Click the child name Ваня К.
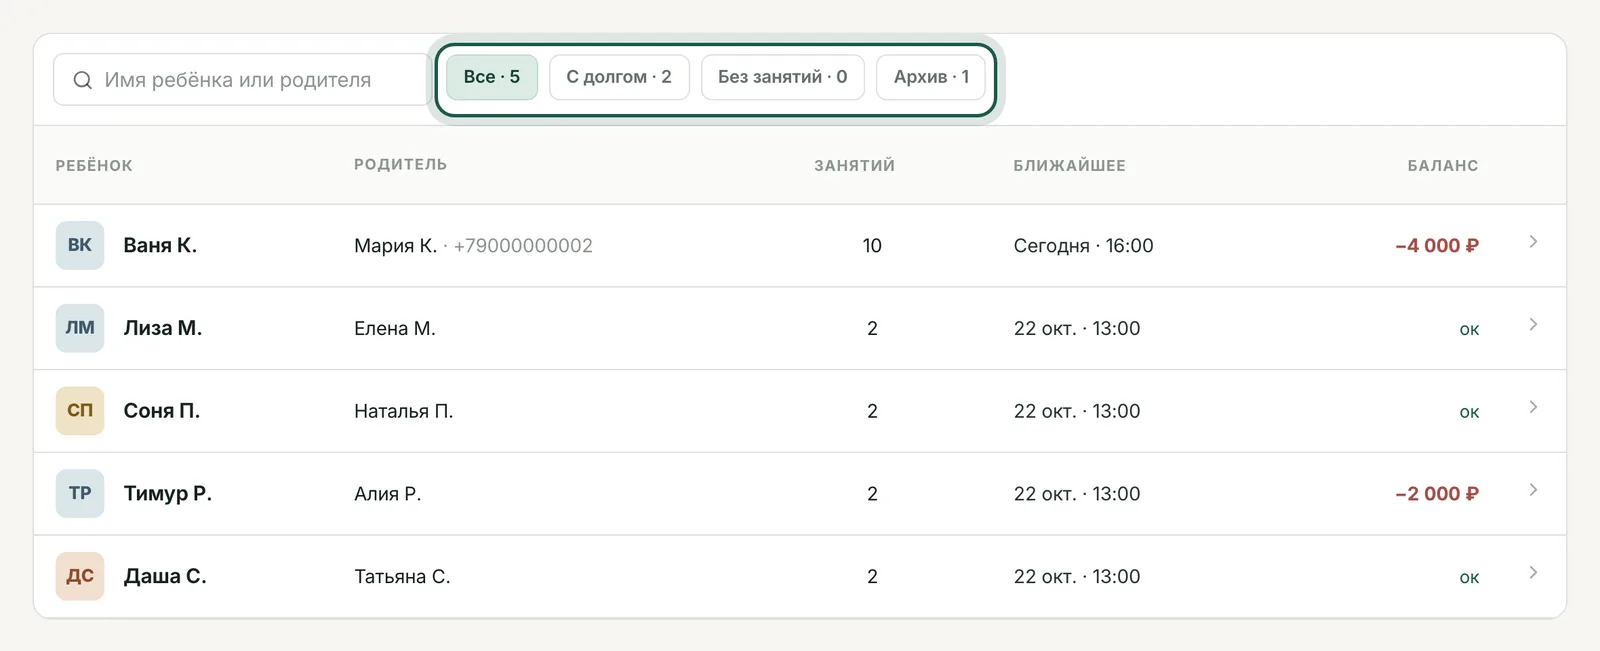Image resolution: width=1600 pixels, height=651 pixels. (x=160, y=245)
